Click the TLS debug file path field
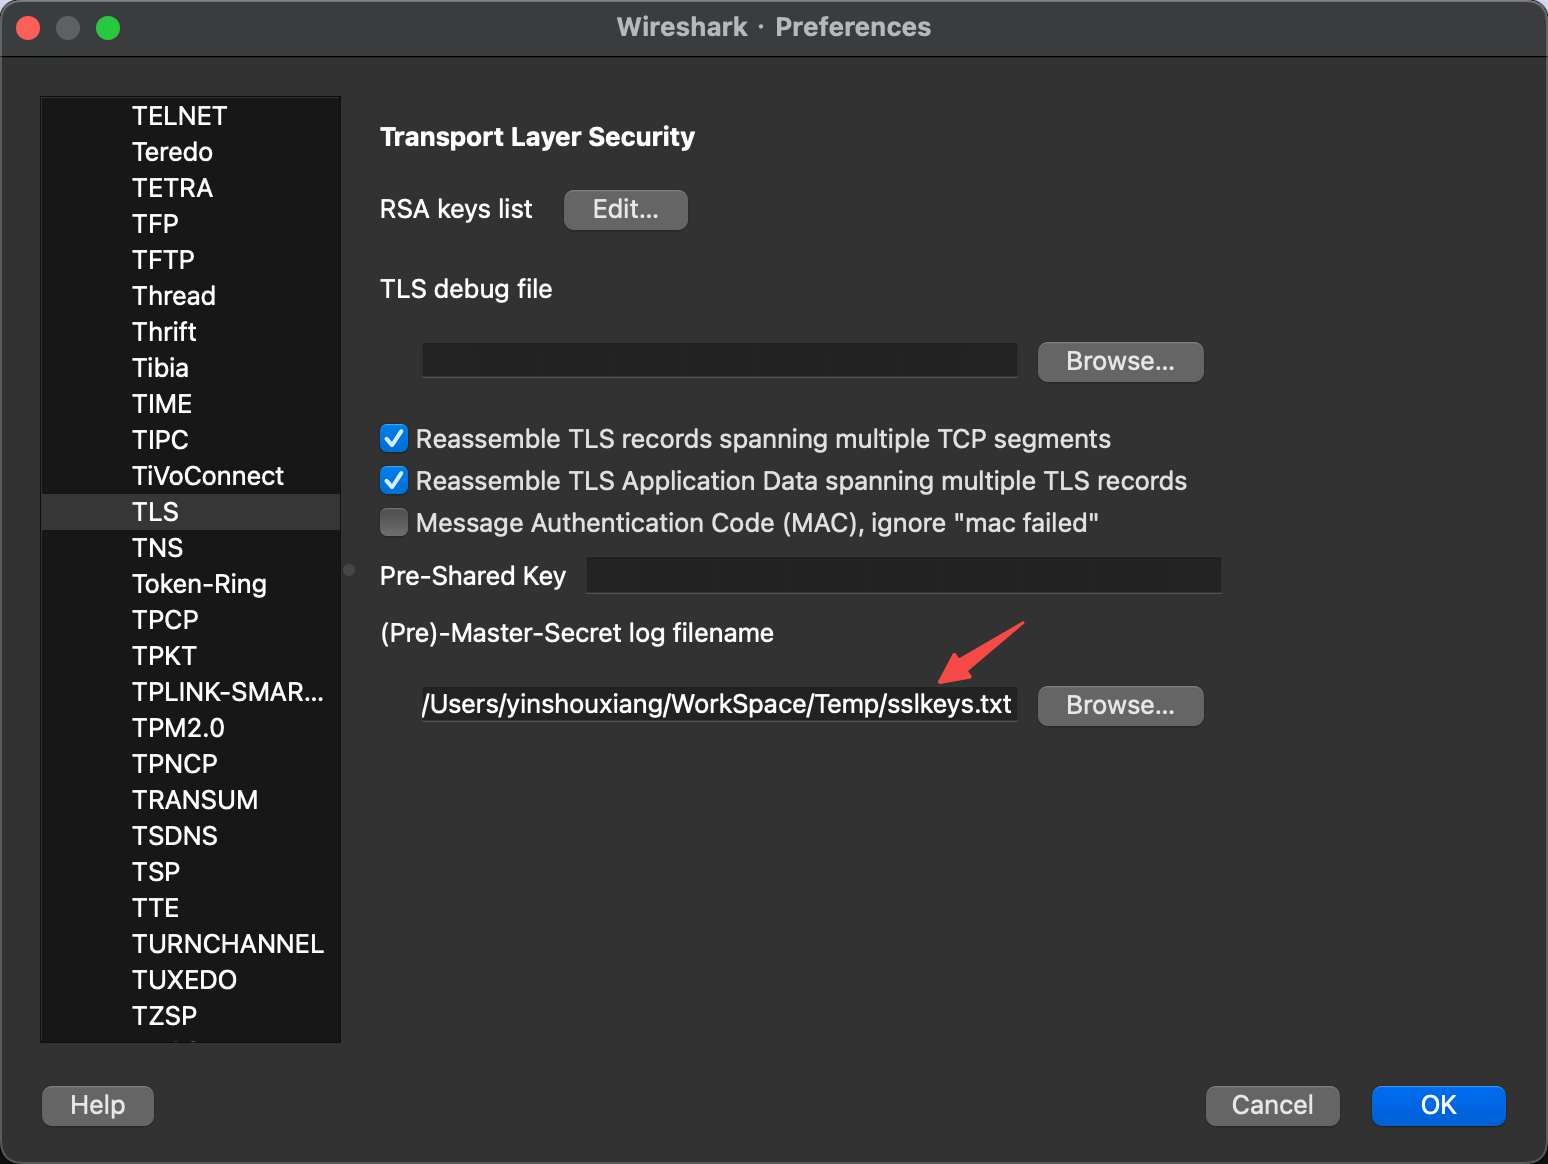Image resolution: width=1548 pixels, height=1164 pixels. (x=719, y=361)
